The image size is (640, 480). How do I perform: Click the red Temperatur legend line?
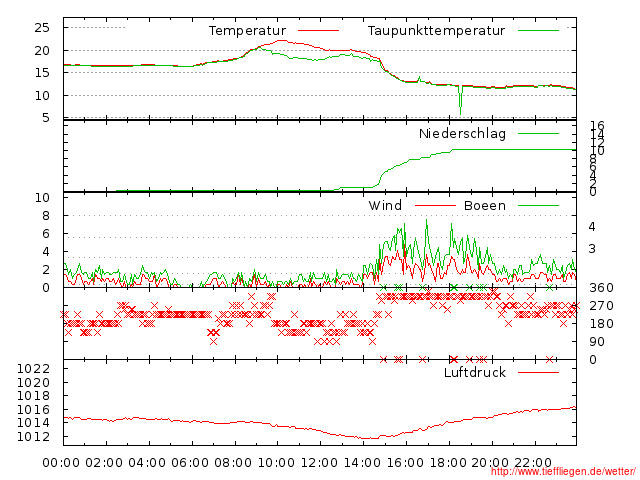[318, 31]
